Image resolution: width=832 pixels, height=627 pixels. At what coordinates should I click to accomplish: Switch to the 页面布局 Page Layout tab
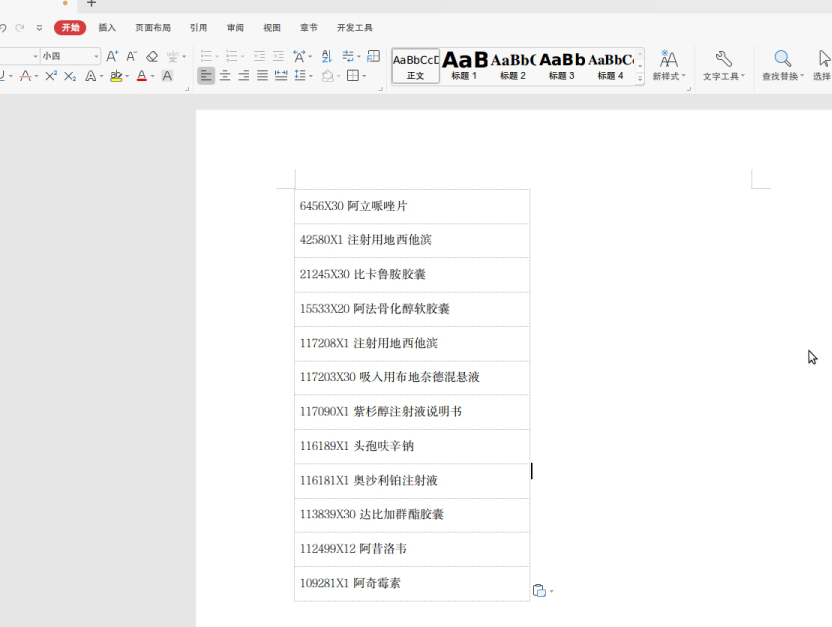click(153, 28)
